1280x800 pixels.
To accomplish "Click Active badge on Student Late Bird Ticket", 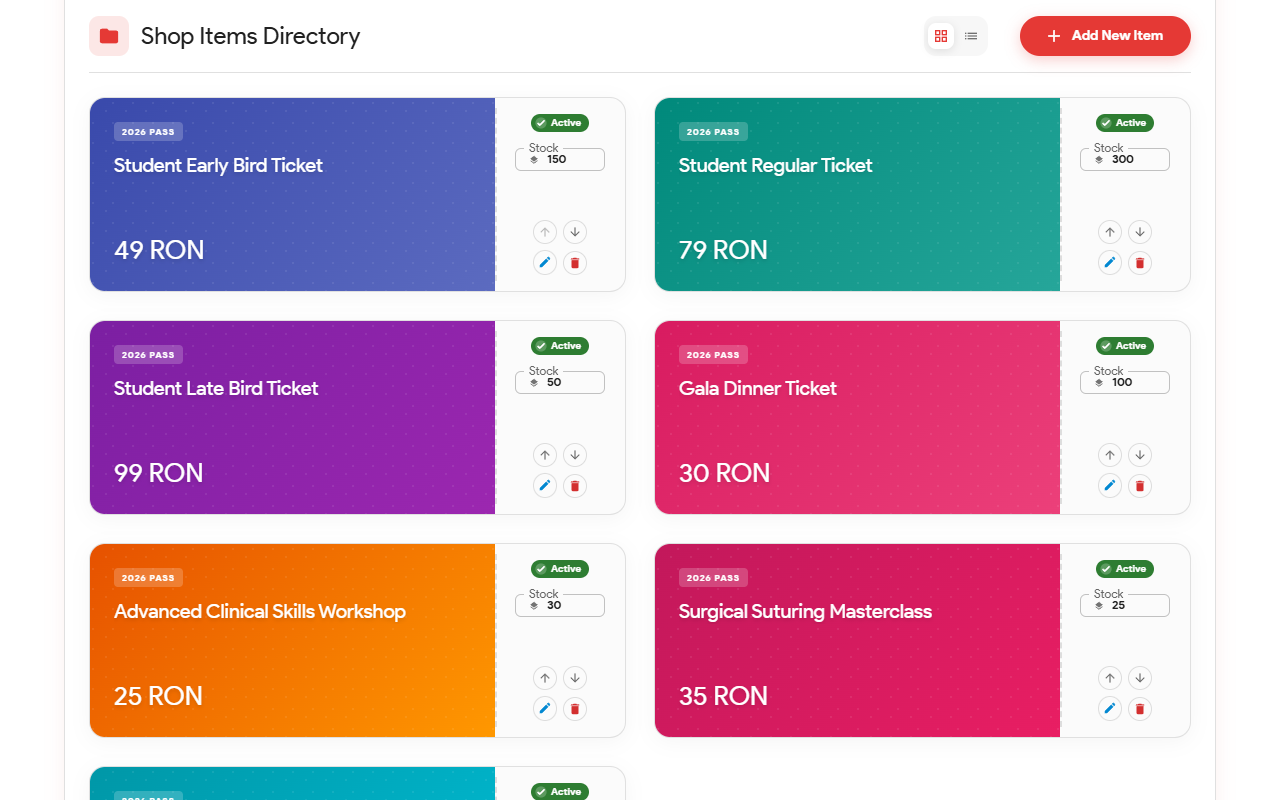I will [560, 346].
